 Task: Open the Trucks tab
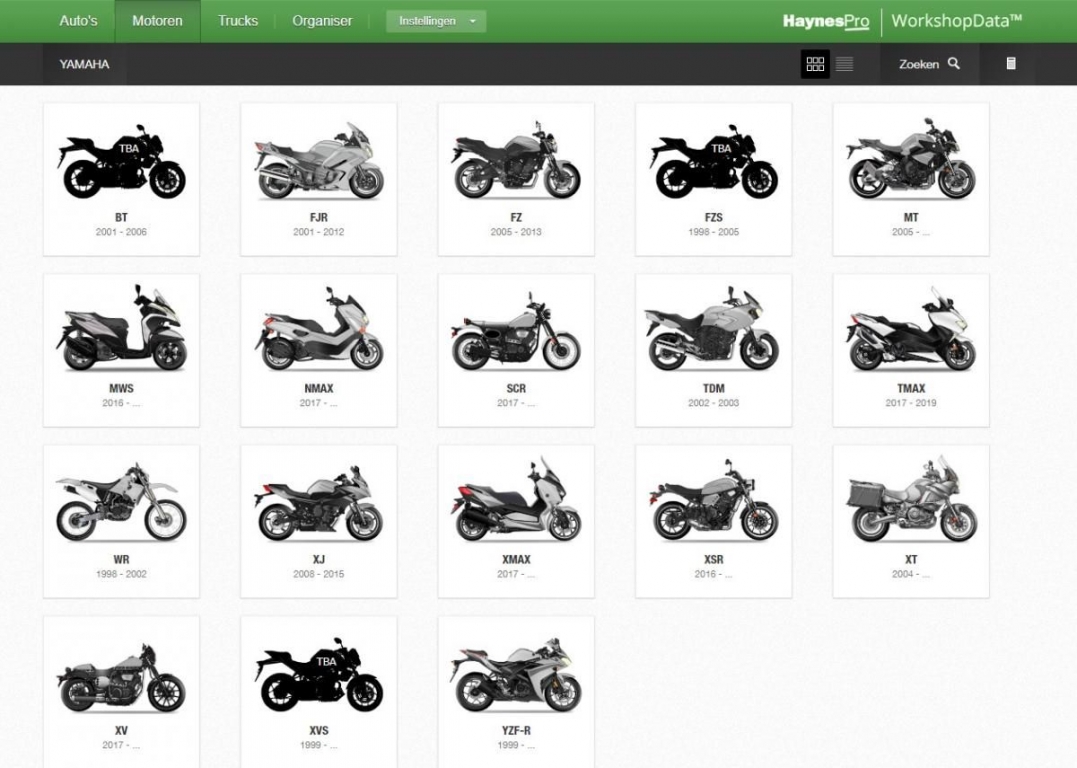238,21
